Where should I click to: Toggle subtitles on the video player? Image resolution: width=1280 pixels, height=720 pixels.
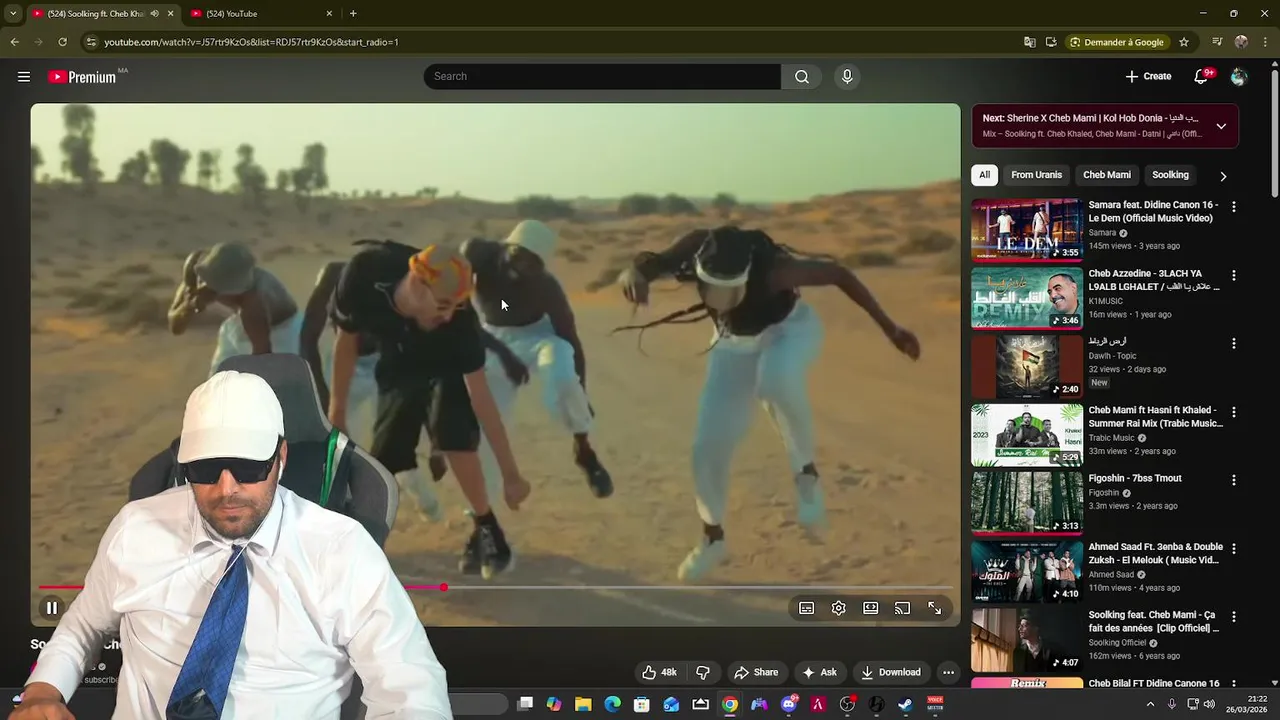click(x=806, y=608)
